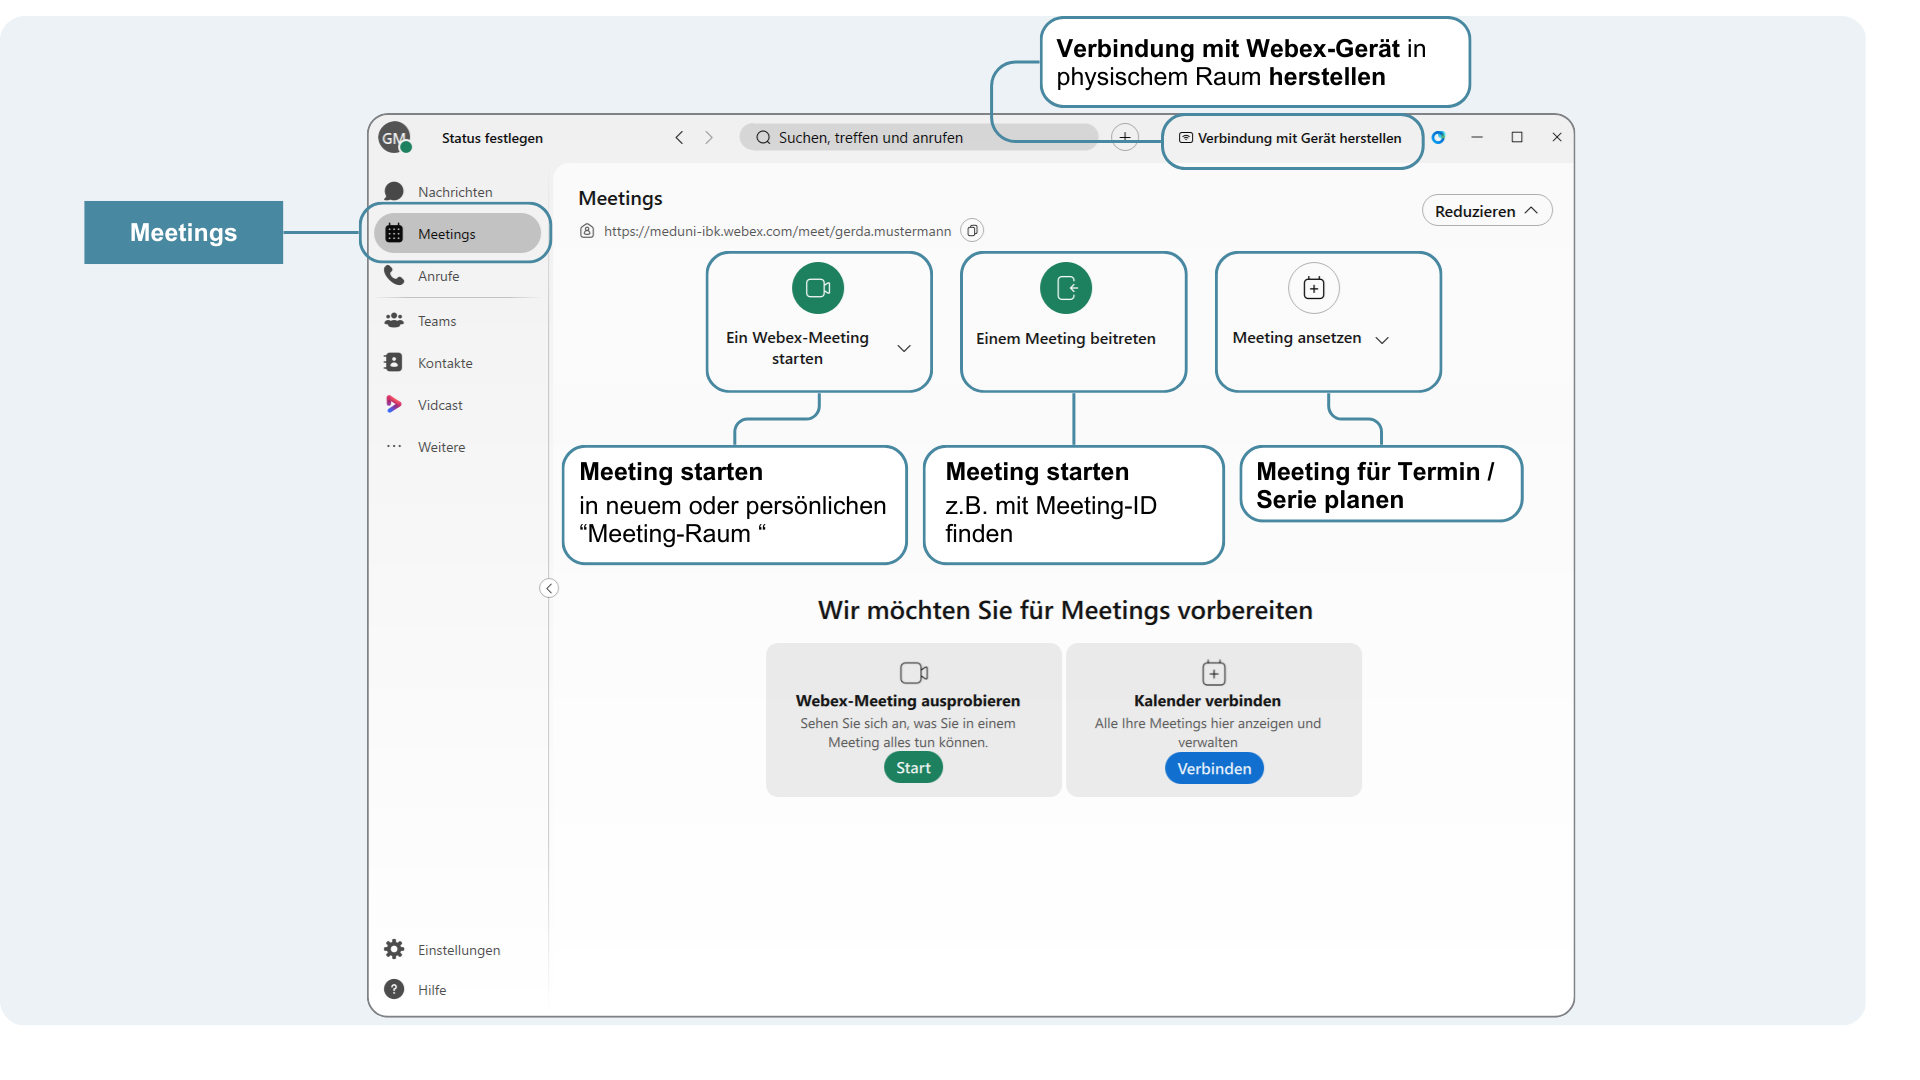
Task: Click the blue Webex assistant icon
Action: (1438, 137)
